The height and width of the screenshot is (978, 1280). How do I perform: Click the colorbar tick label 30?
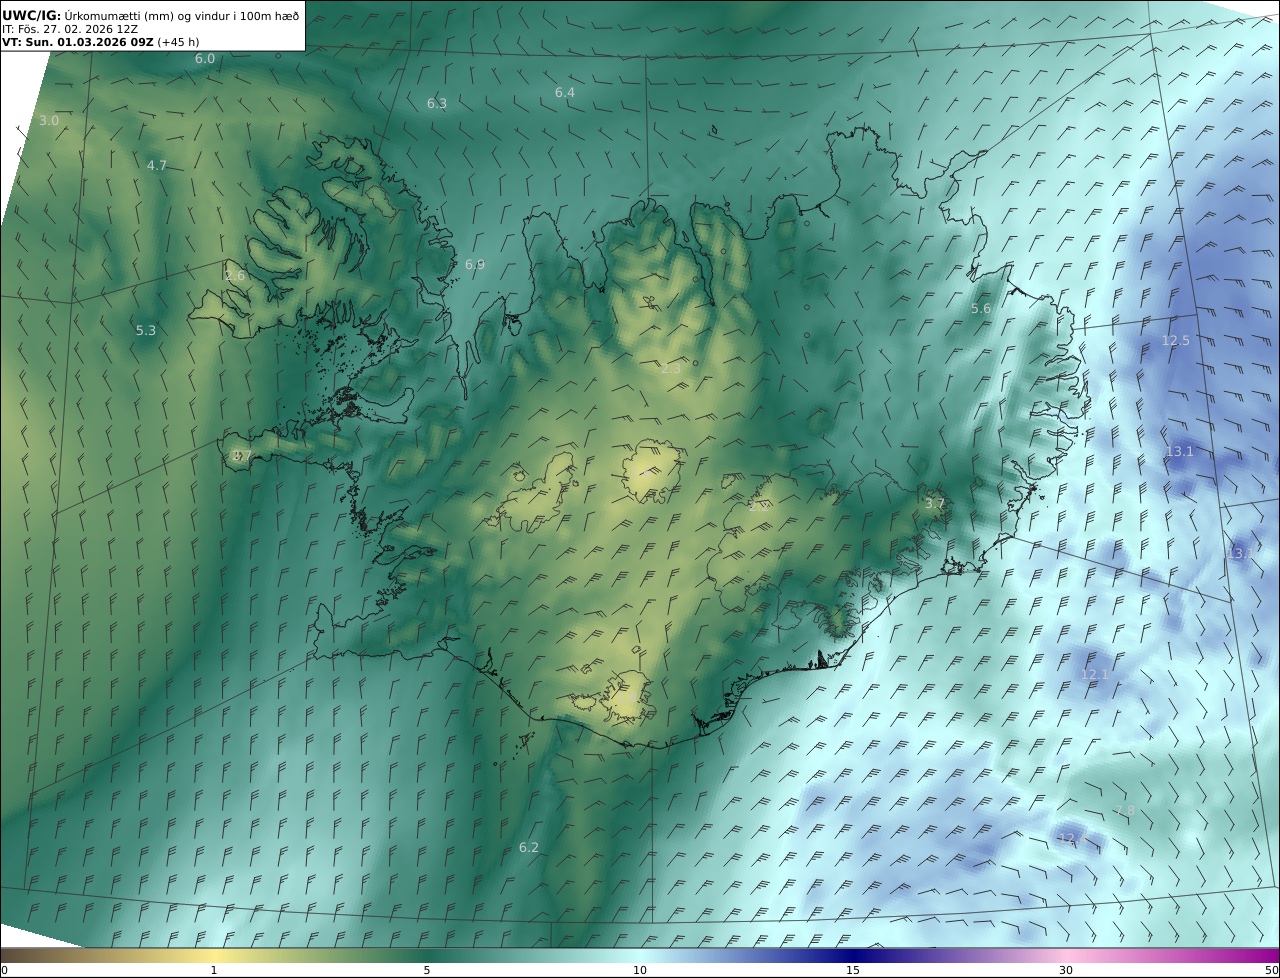1066,970
